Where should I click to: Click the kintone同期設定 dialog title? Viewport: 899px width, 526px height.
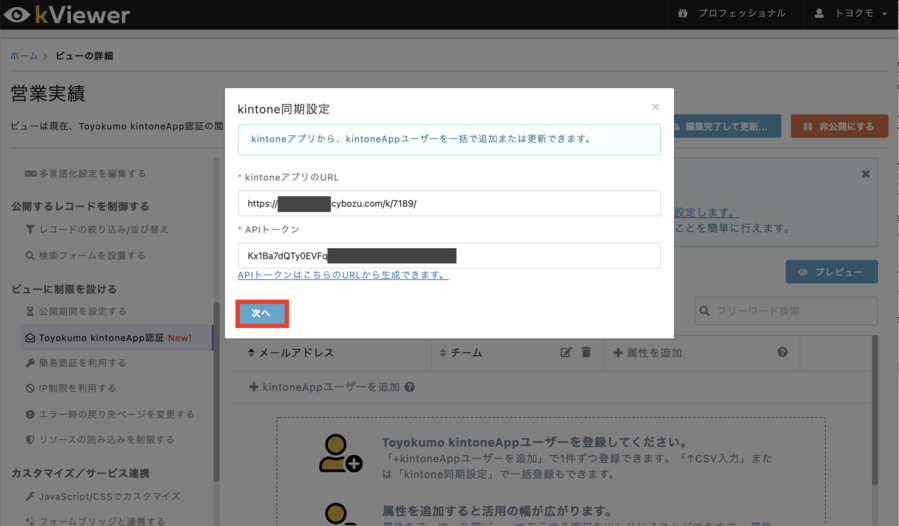(284, 109)
